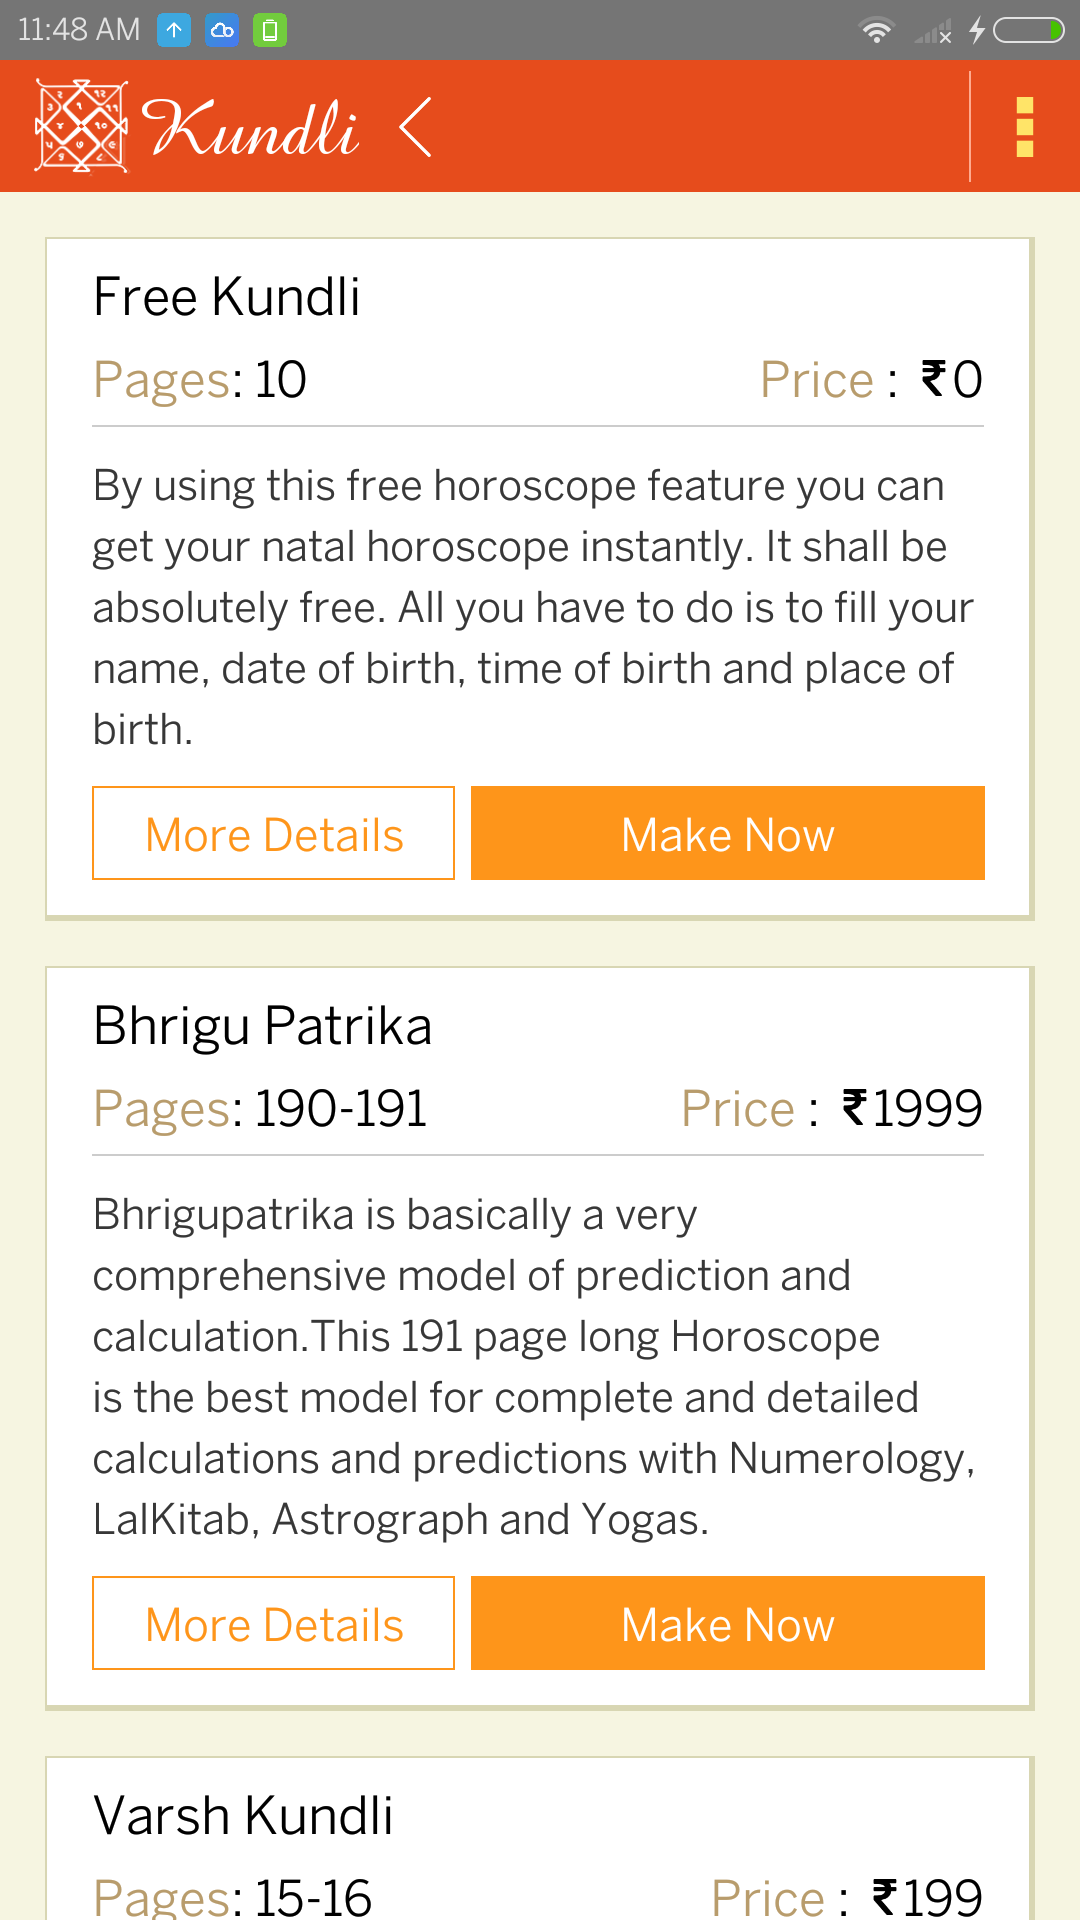
Task: Tap the Free Kundli description text
Action: tap(535, 607)
